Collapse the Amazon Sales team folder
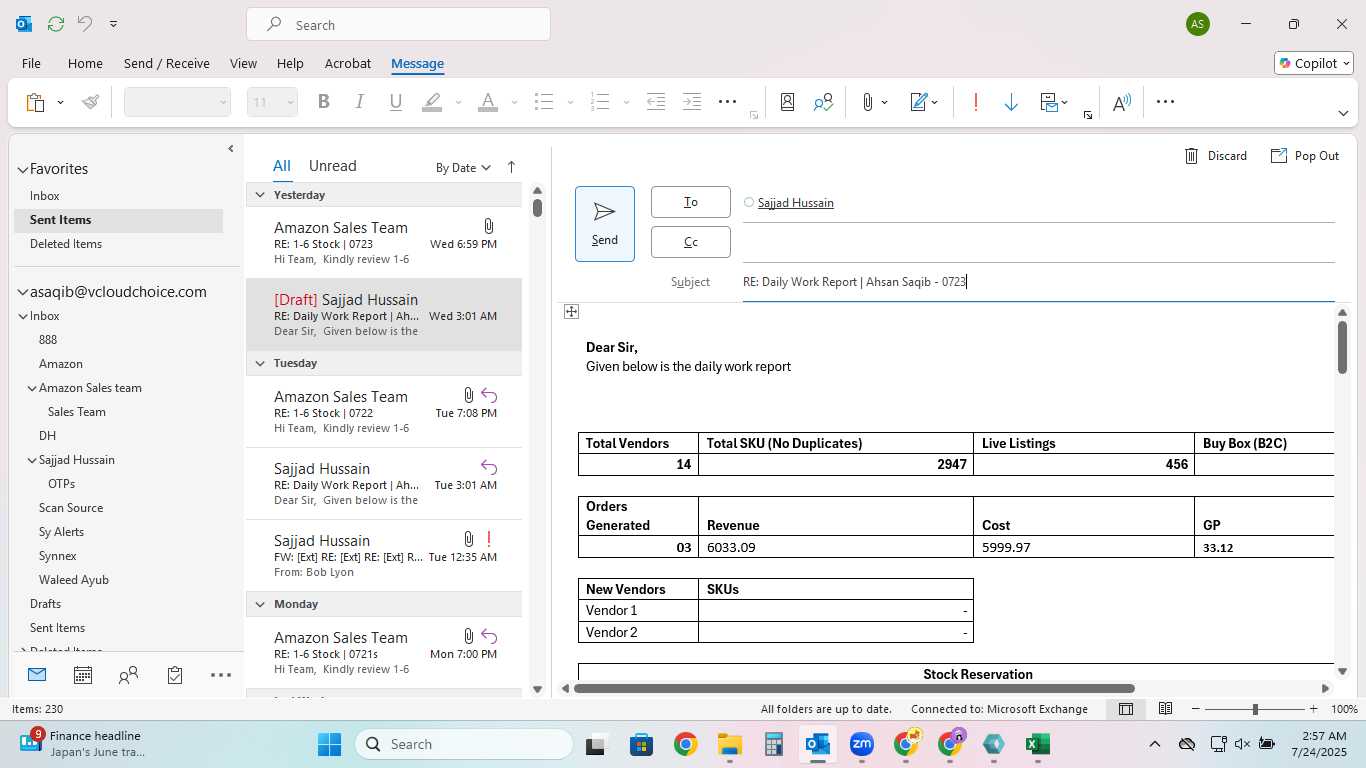This screenshot has height=768, width=1366. 32,388
